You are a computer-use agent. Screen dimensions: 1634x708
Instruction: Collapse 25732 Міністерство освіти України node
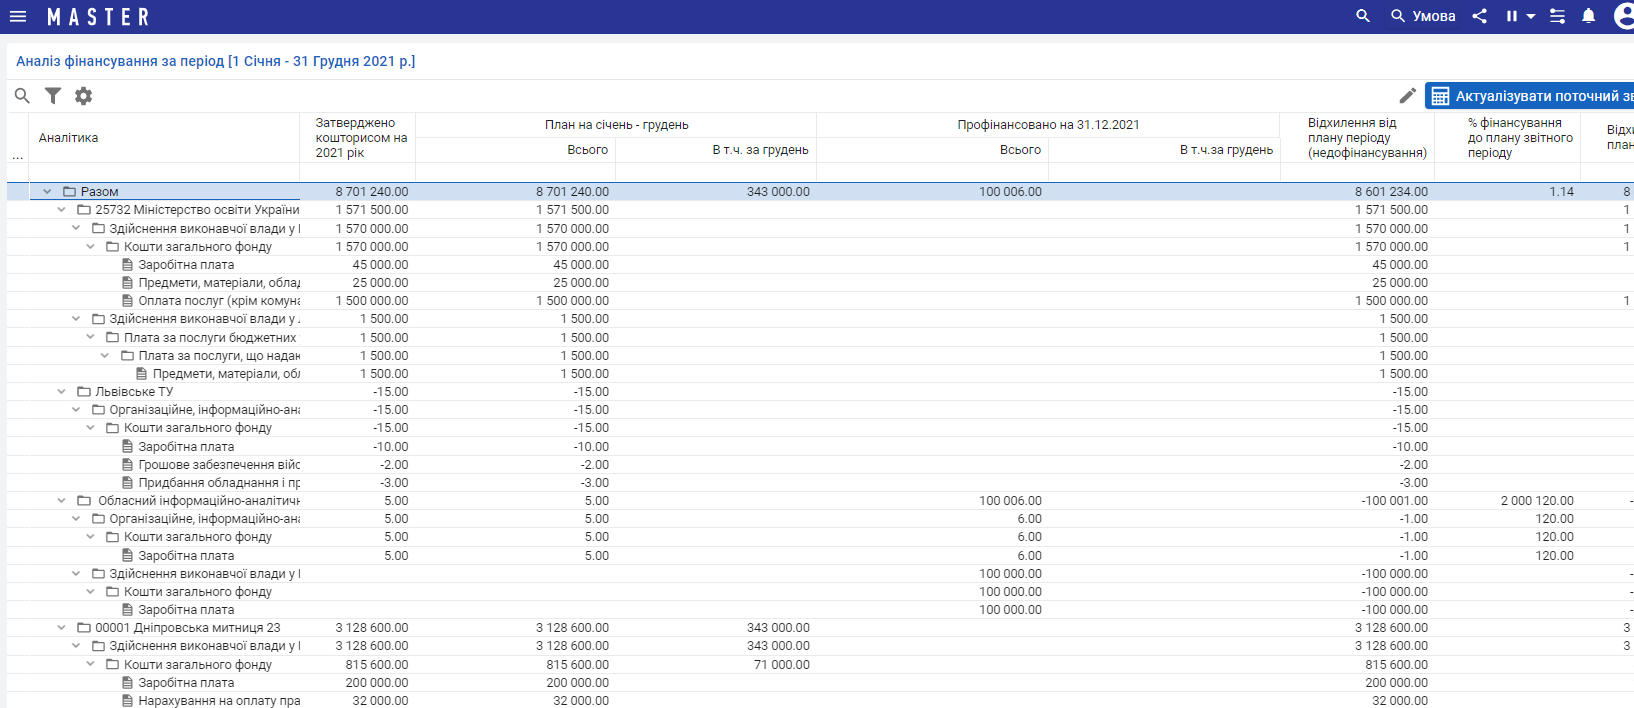(x=61, y=210)
